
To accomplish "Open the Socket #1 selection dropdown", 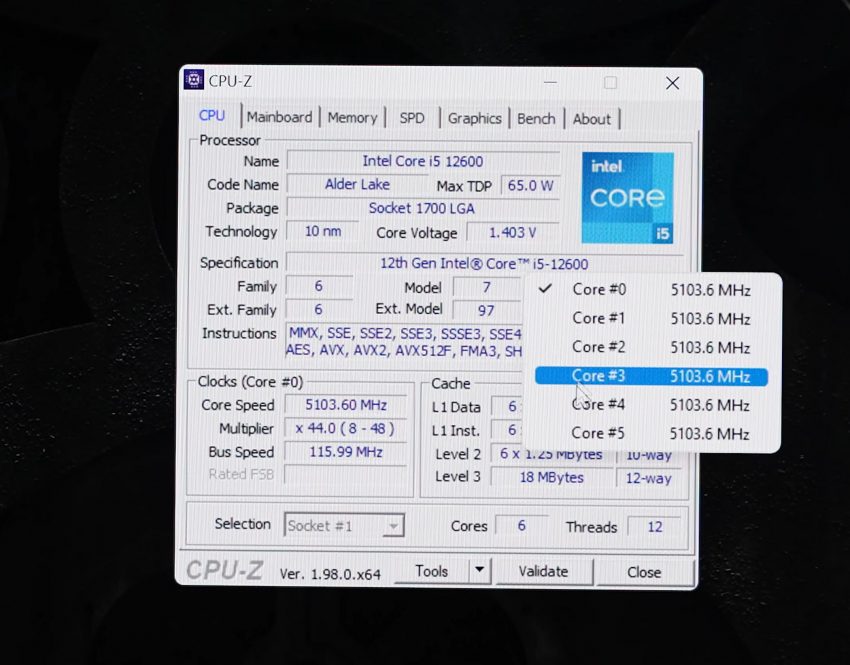I will 344,525.
